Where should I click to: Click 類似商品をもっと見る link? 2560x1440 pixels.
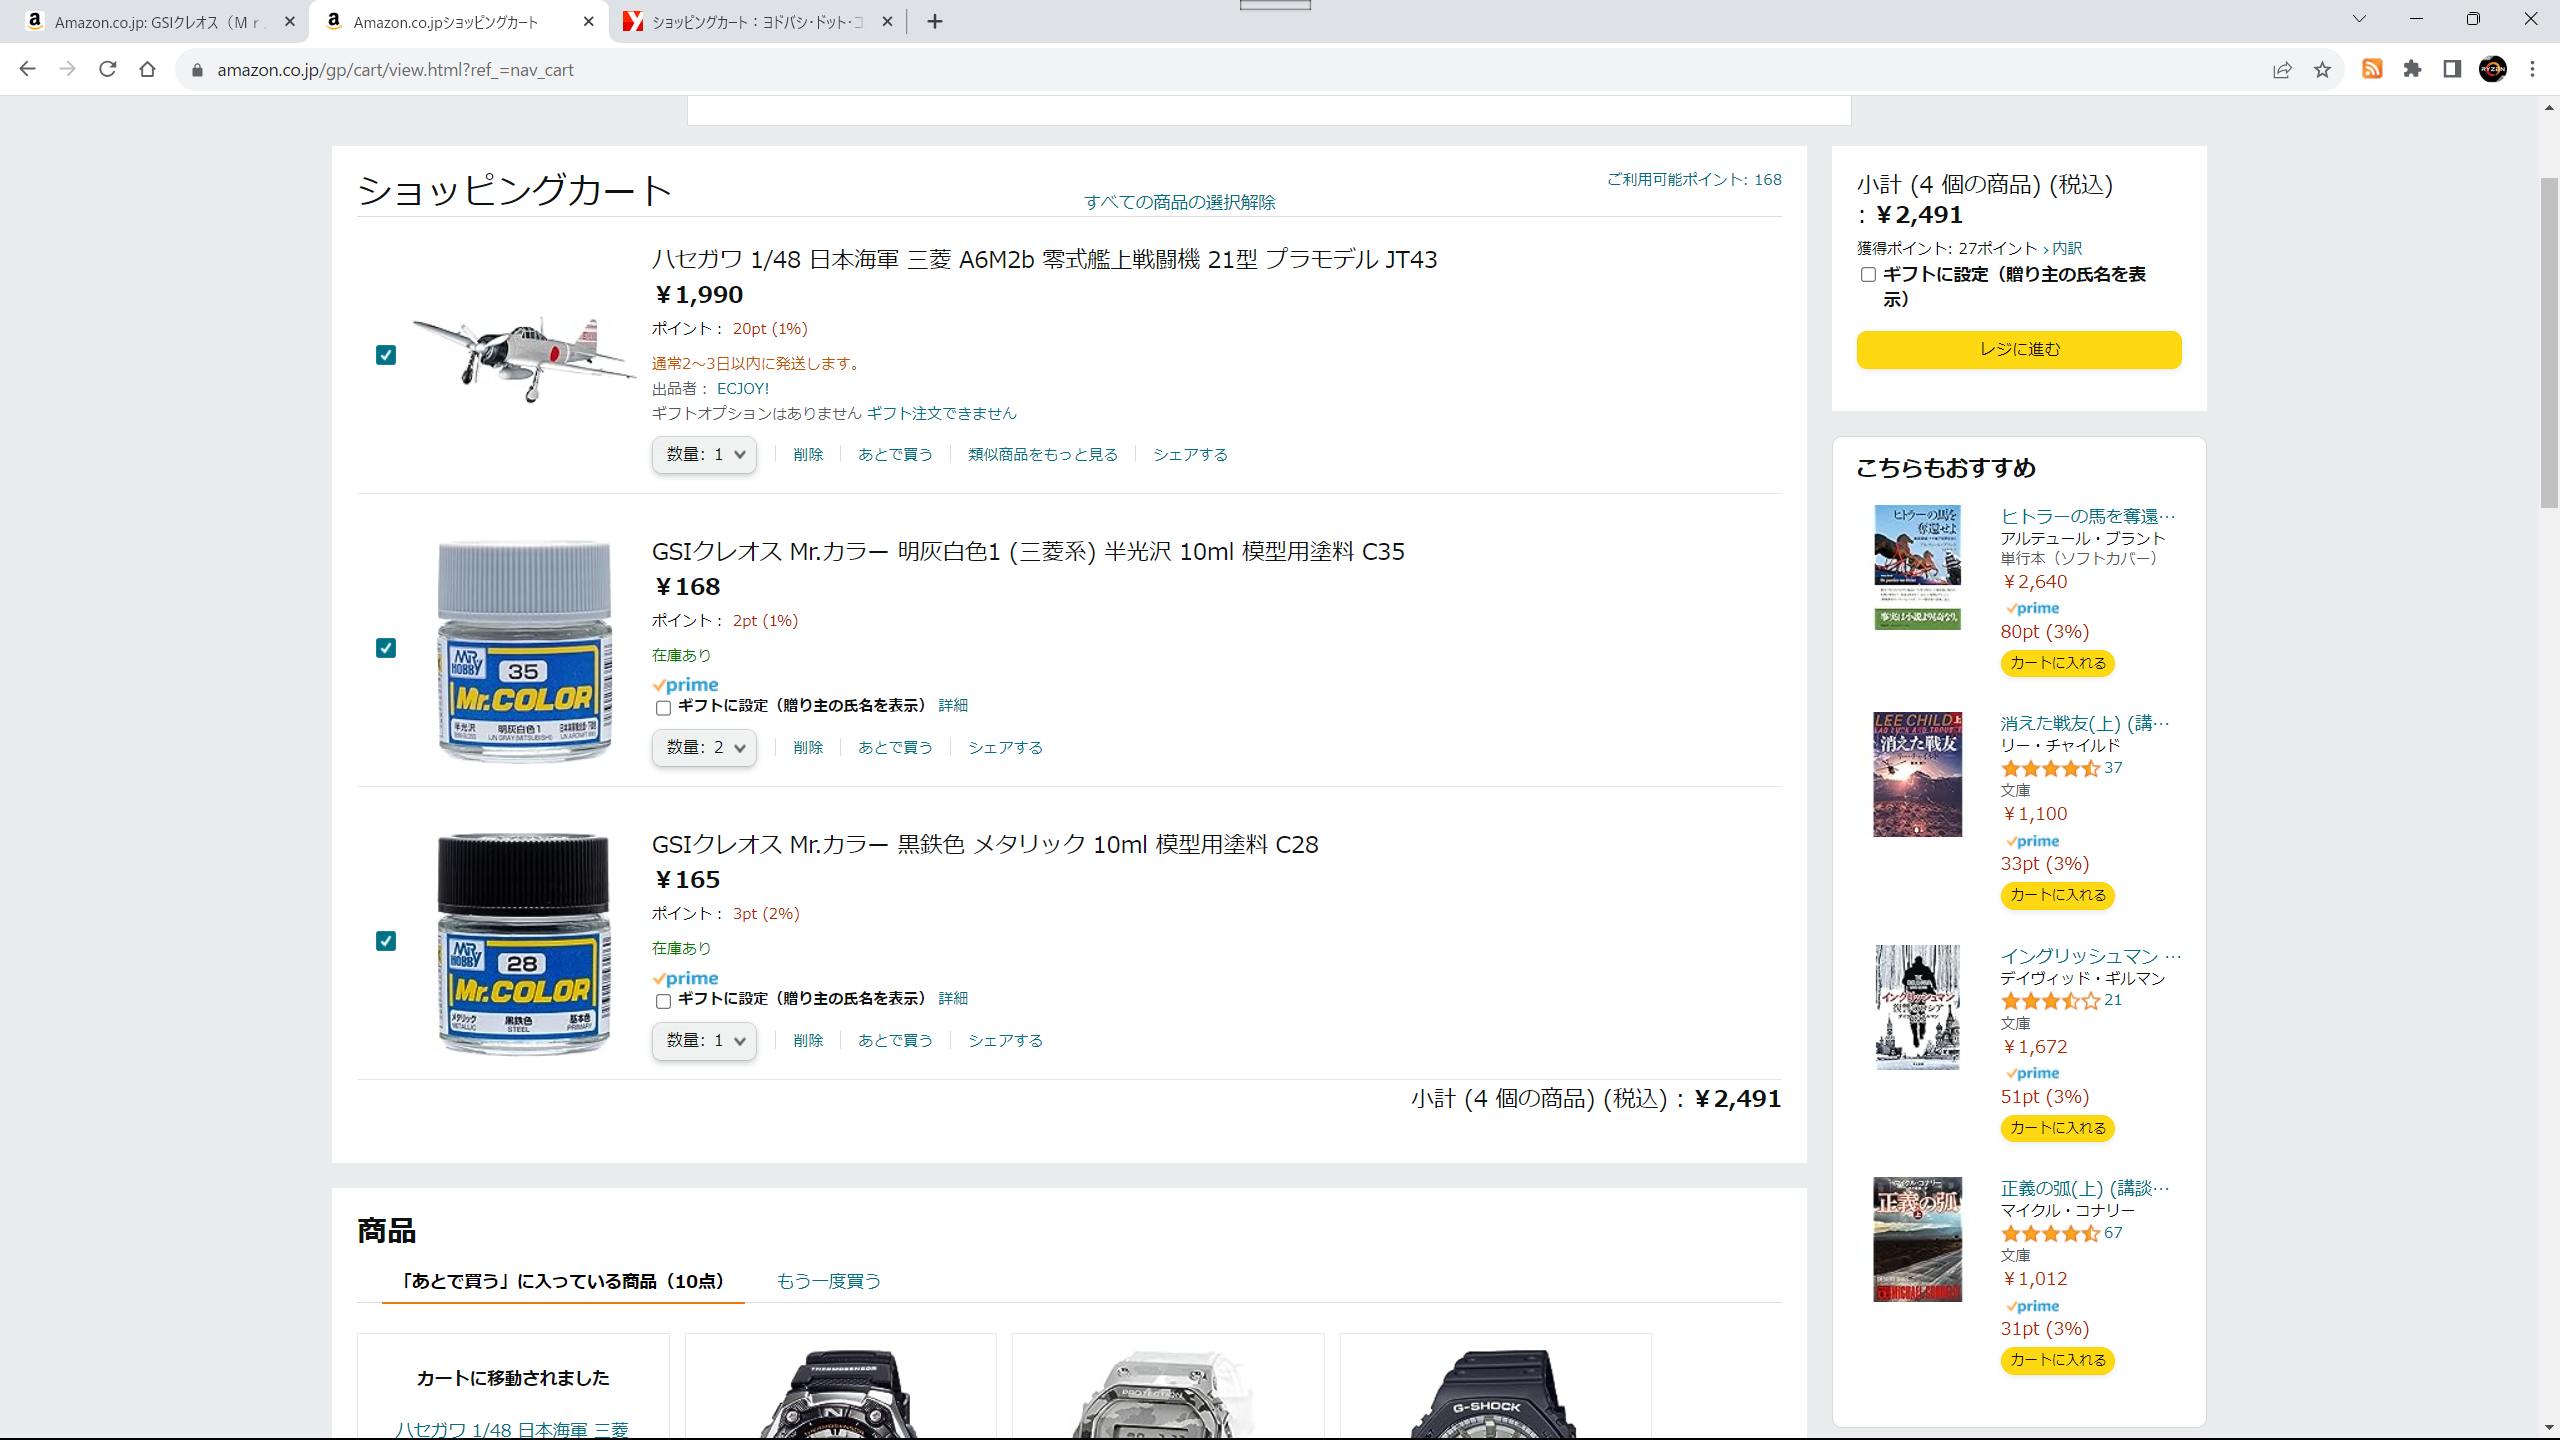tap(1043, 454)
